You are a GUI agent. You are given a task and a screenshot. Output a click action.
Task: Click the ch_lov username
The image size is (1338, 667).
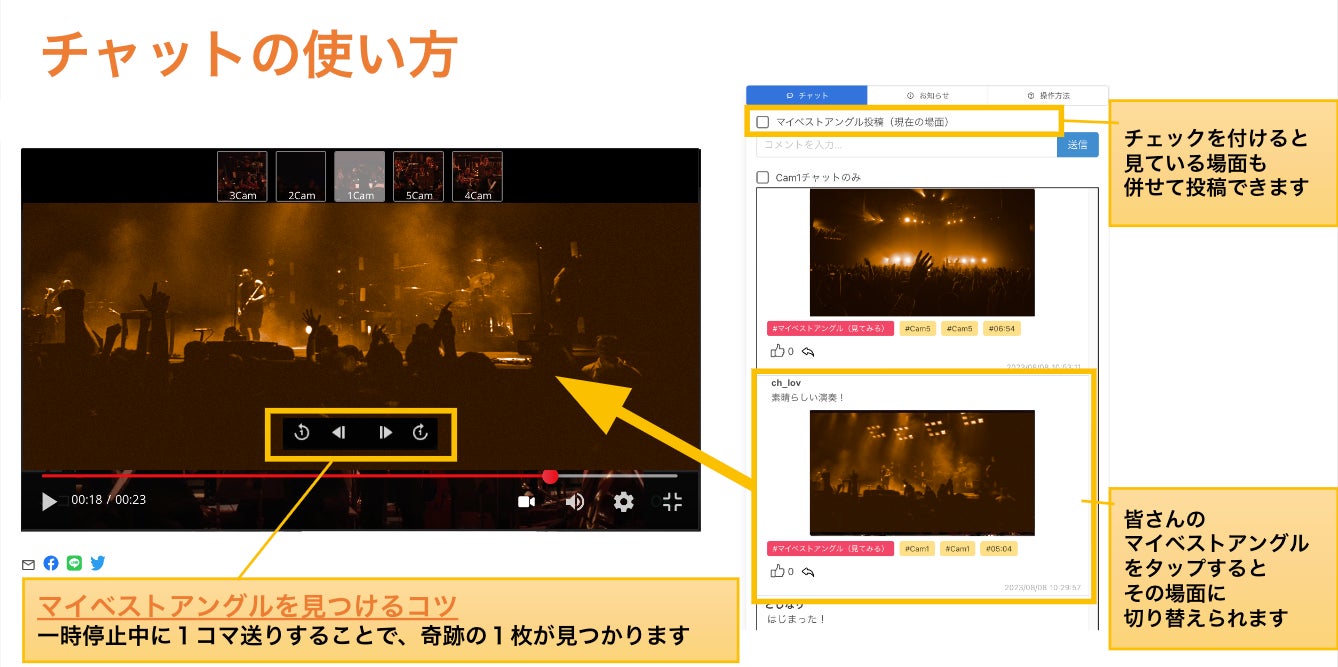786,383
